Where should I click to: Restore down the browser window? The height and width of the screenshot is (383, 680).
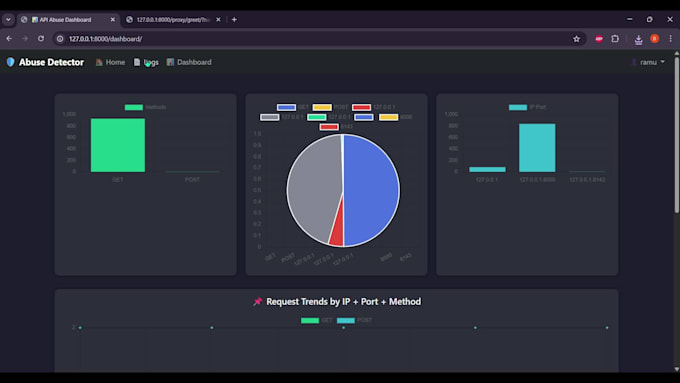pyautogui.click(x=649, y=20)
